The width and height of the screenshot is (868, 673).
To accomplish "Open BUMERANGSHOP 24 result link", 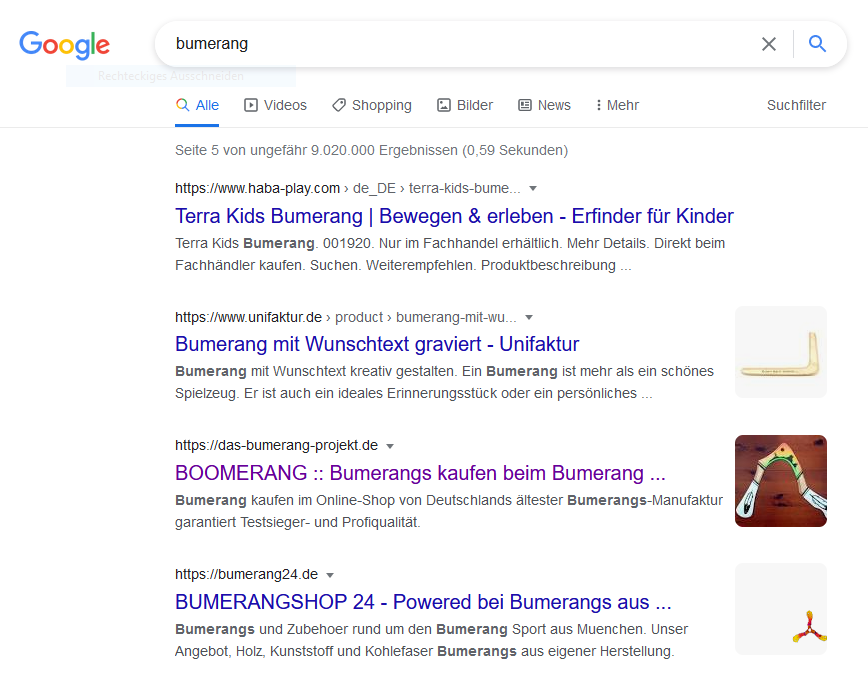I will 423,602.
